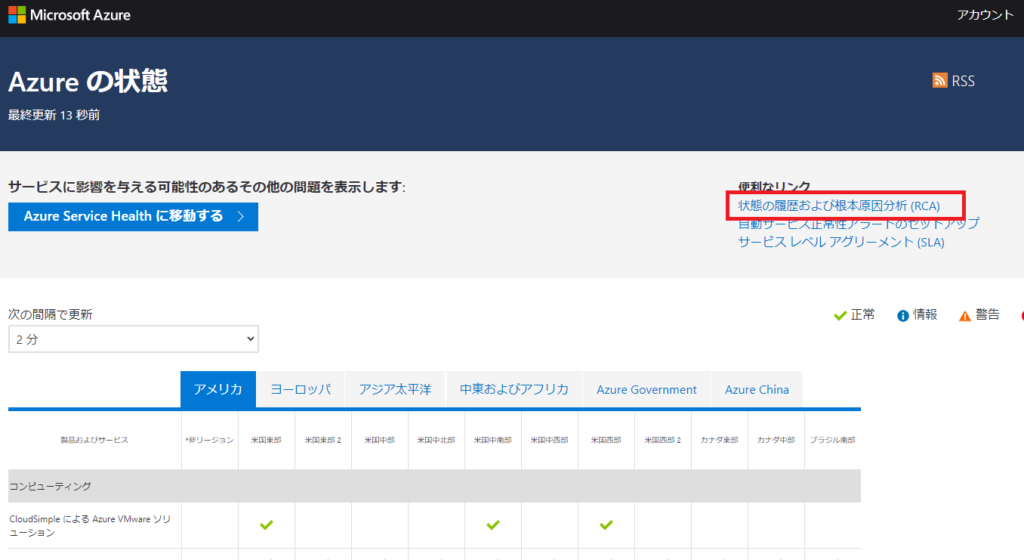The image size is (1024, 560).
Task: Click Azure Service Health に移動する button
Action: coord(133,217)
